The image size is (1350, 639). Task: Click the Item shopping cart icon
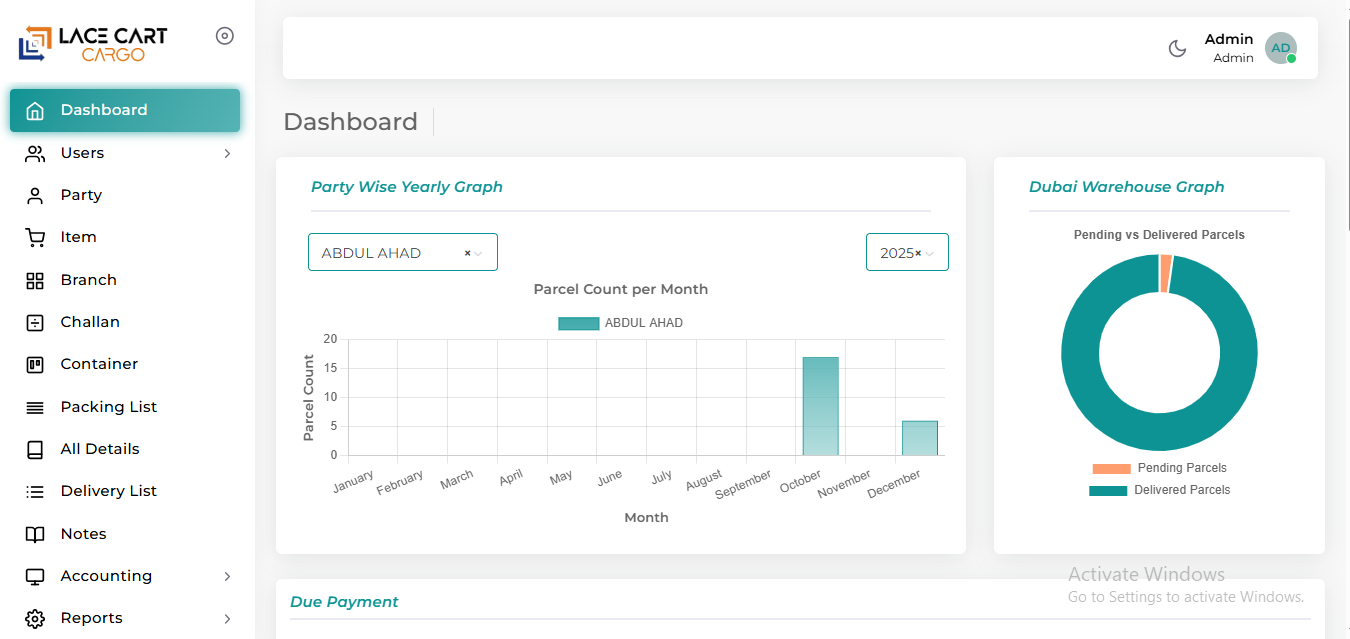pyautogui.click(x=35, y=237)
